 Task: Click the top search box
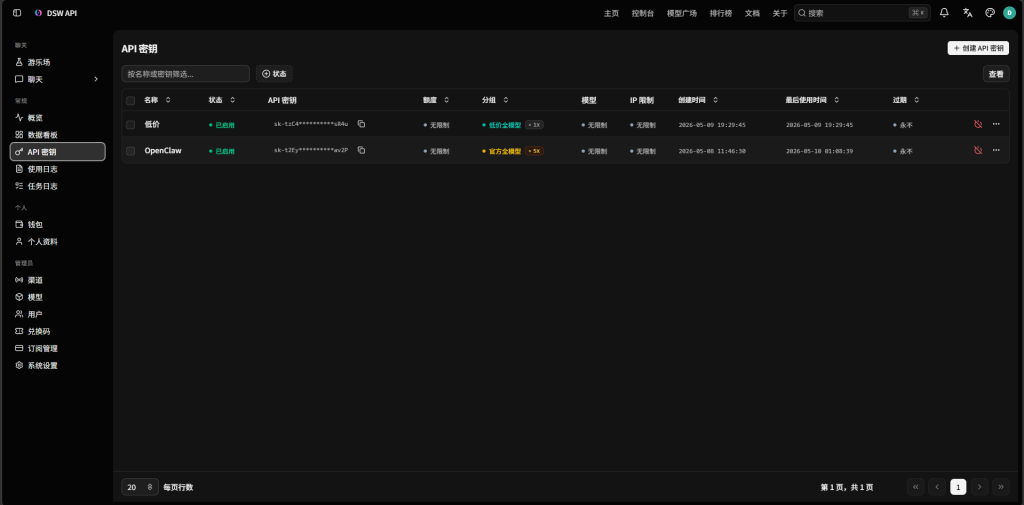862,12
